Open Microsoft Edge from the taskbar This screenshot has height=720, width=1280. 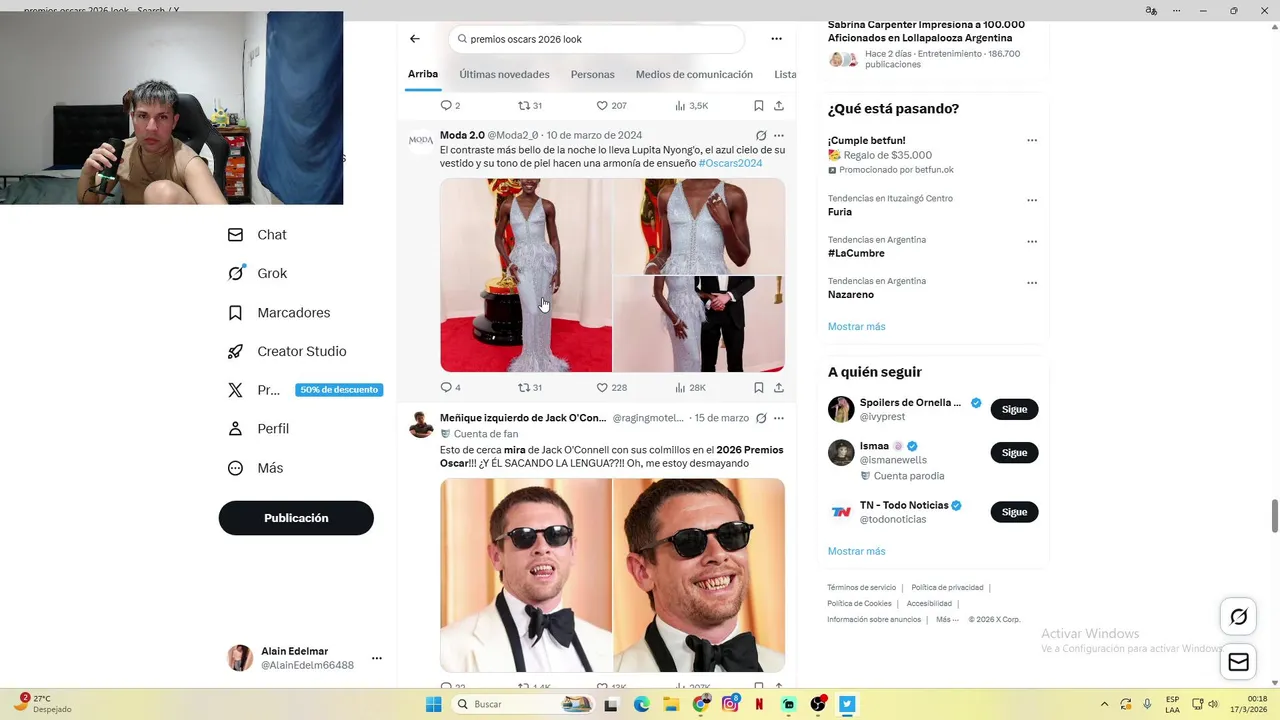(x=642, y=704)
